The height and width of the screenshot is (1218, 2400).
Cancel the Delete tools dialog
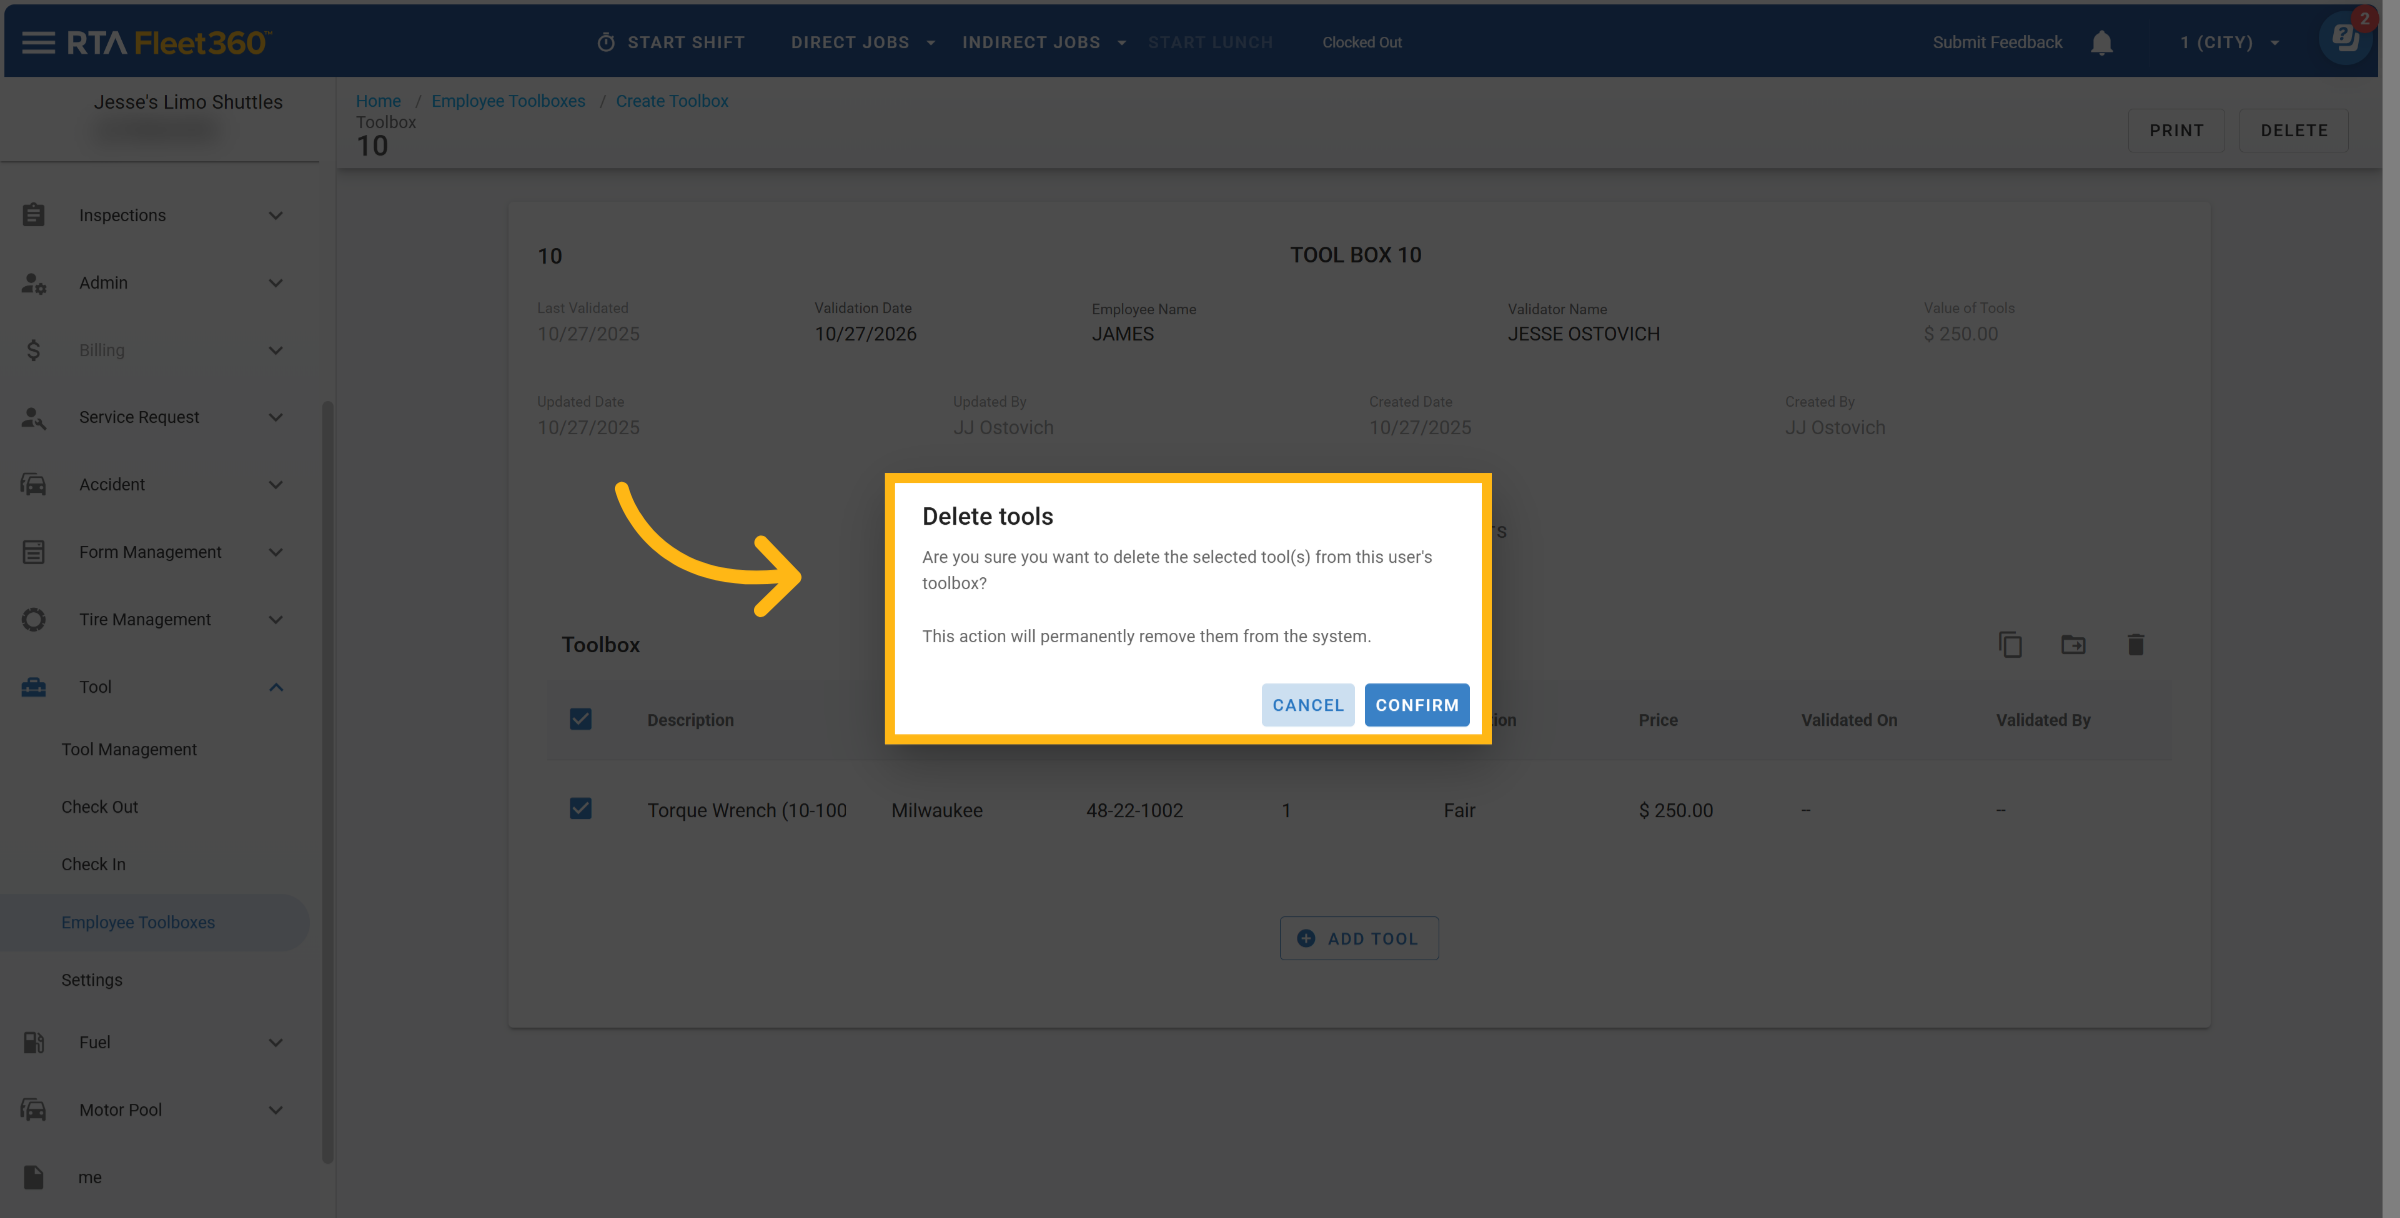tap(1307, 705)
